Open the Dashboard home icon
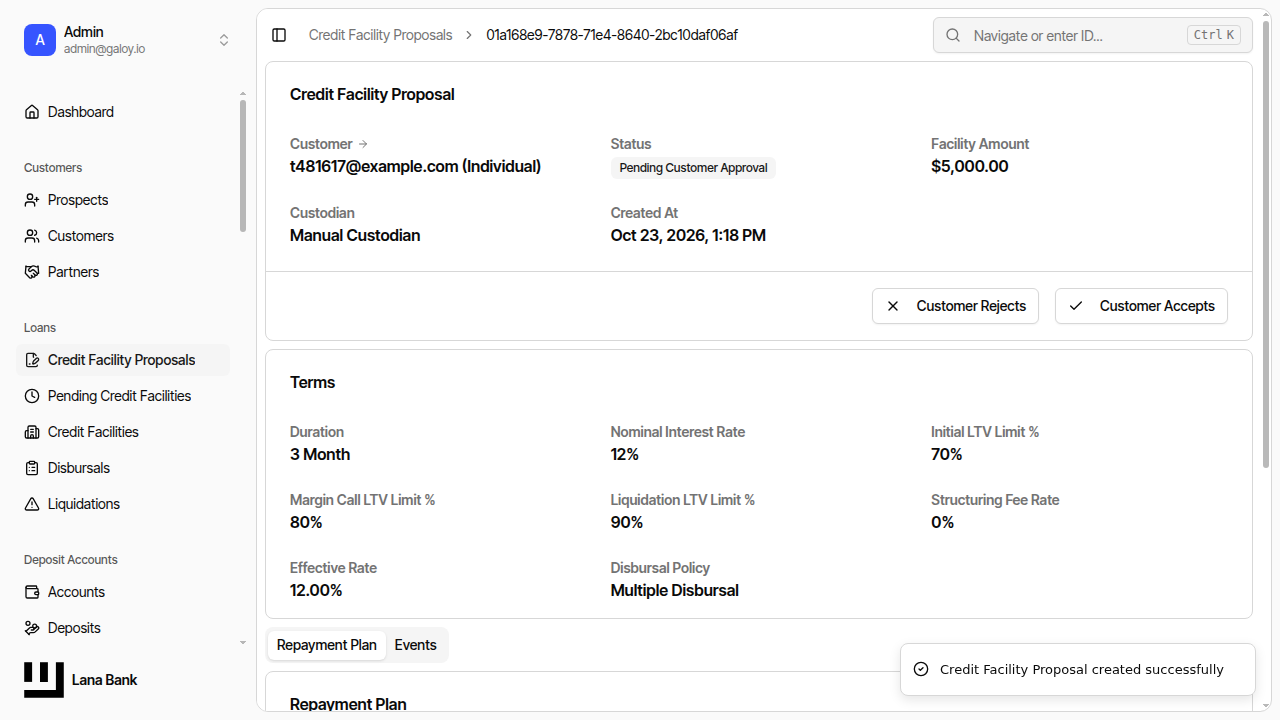 point(32,112)
